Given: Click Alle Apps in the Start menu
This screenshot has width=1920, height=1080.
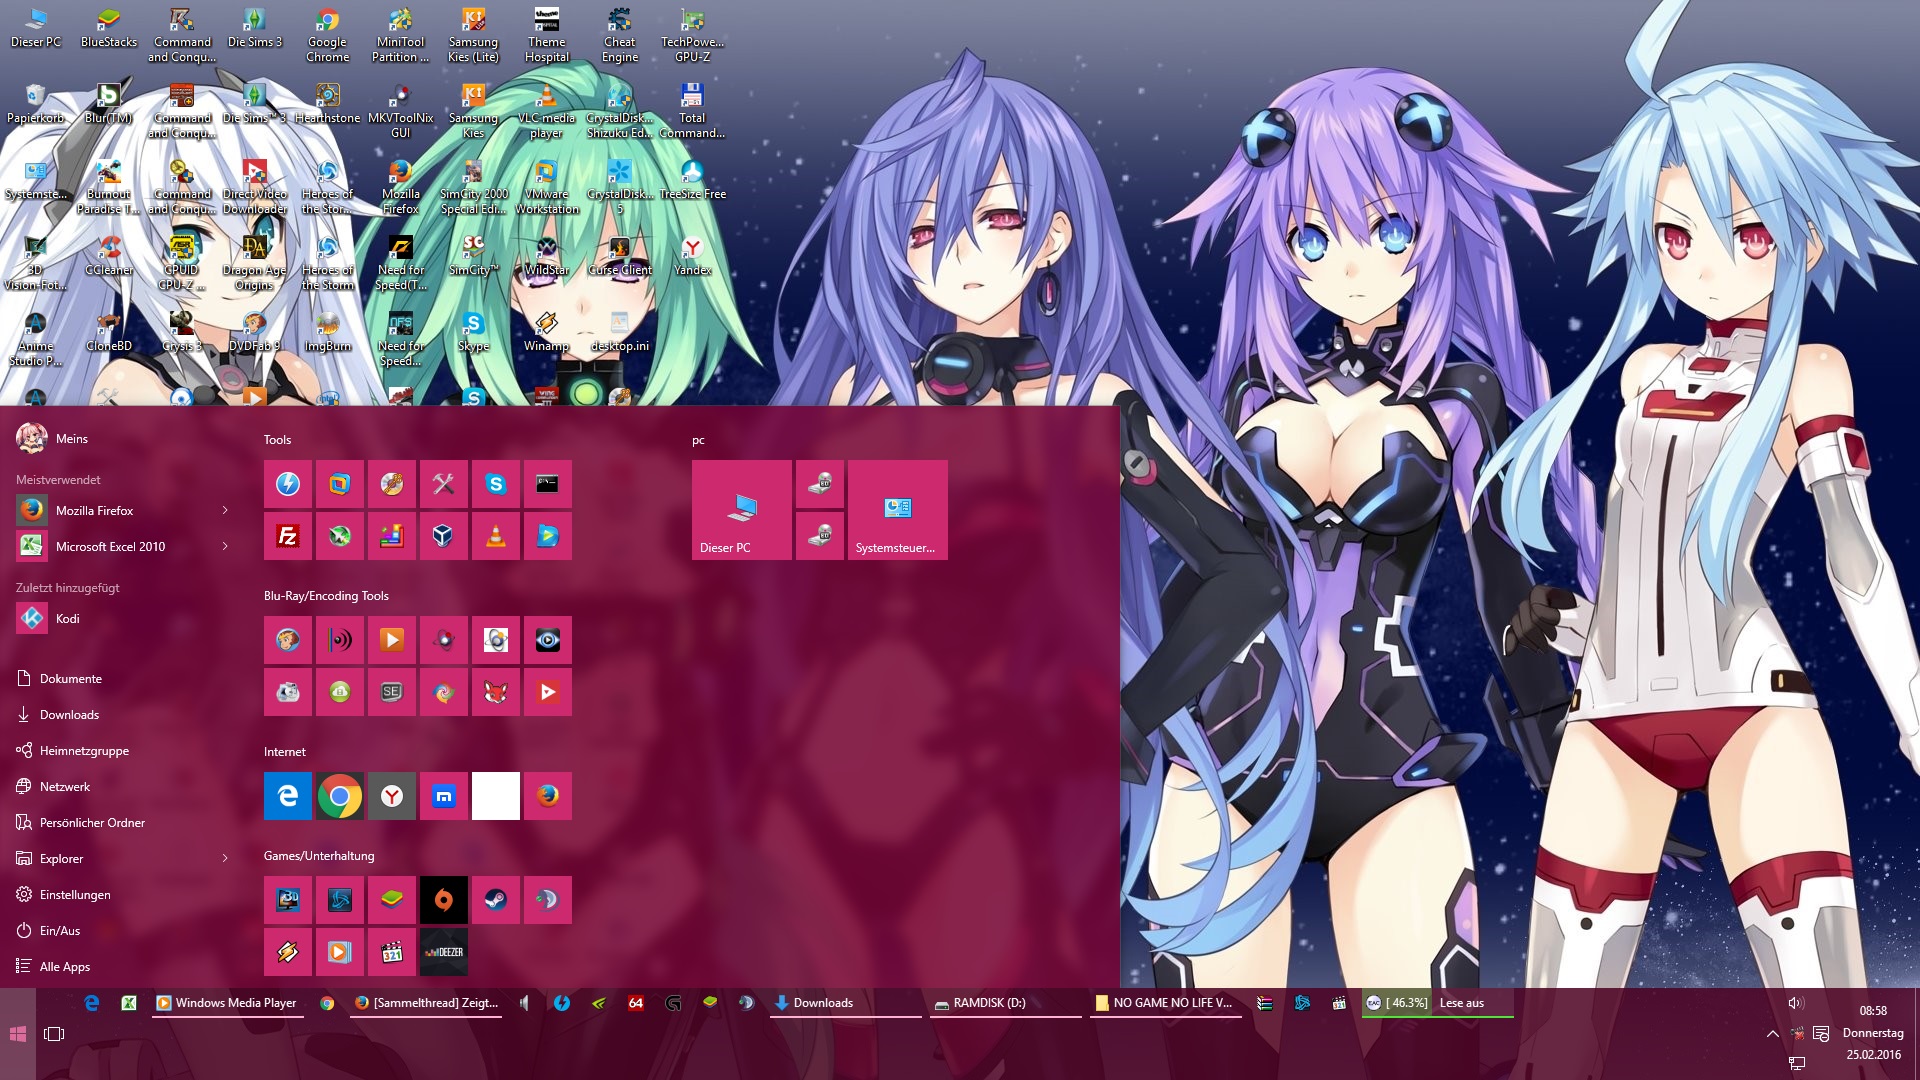Looking at the screenshot, I should [x=64, y=967].
